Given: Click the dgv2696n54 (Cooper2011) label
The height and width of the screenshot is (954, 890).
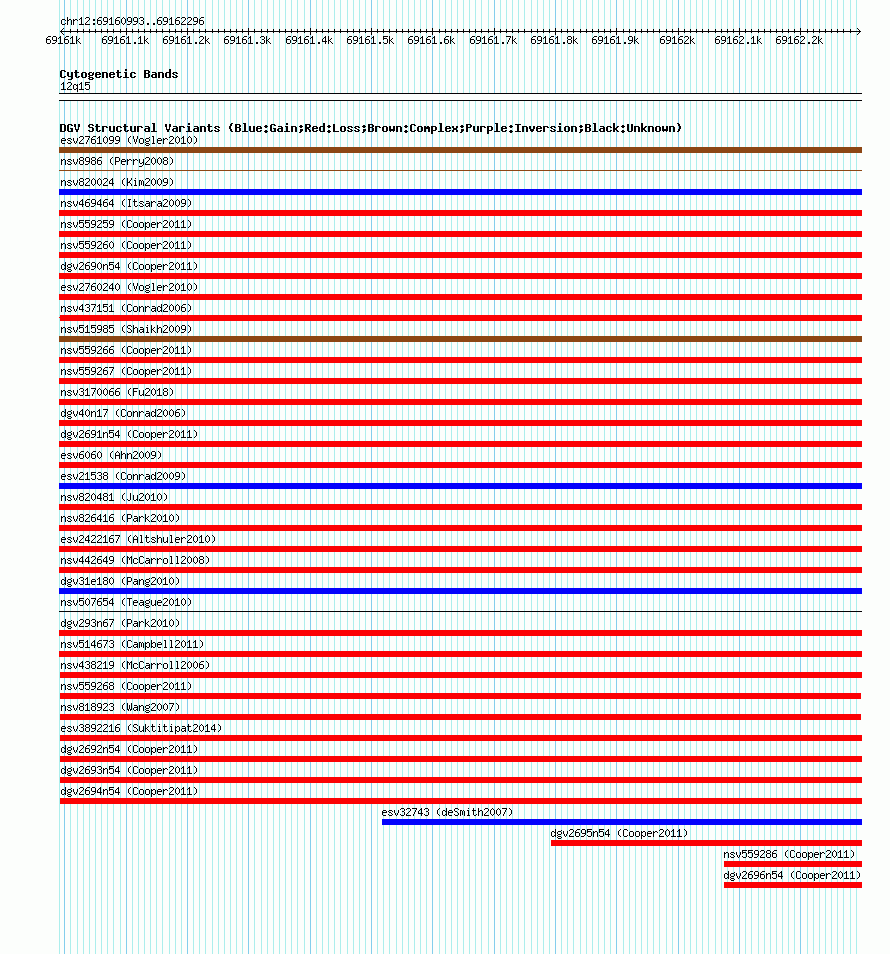Looking at the screenshot, I should coord(792,875).
